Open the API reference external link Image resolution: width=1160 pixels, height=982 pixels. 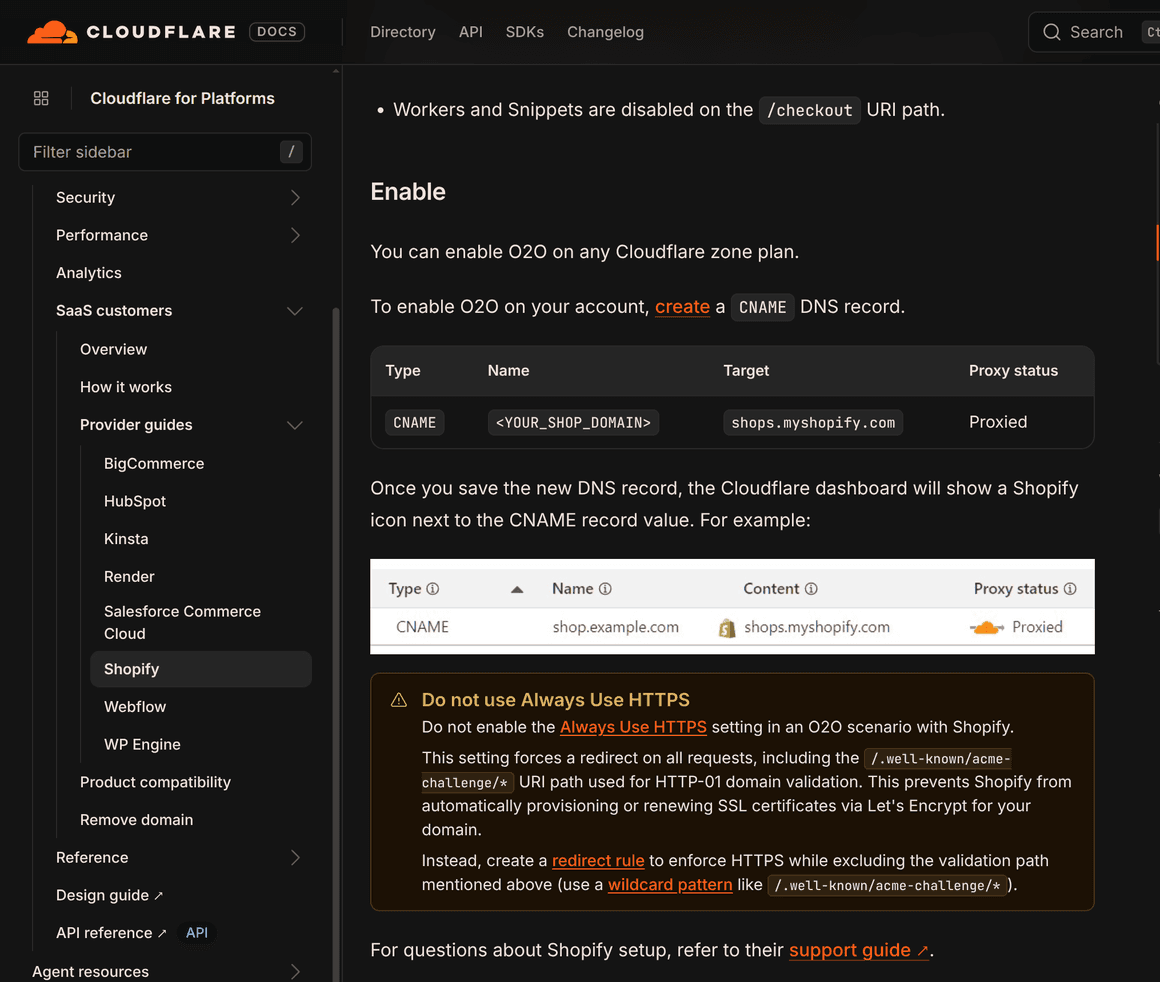coord(111,933)
